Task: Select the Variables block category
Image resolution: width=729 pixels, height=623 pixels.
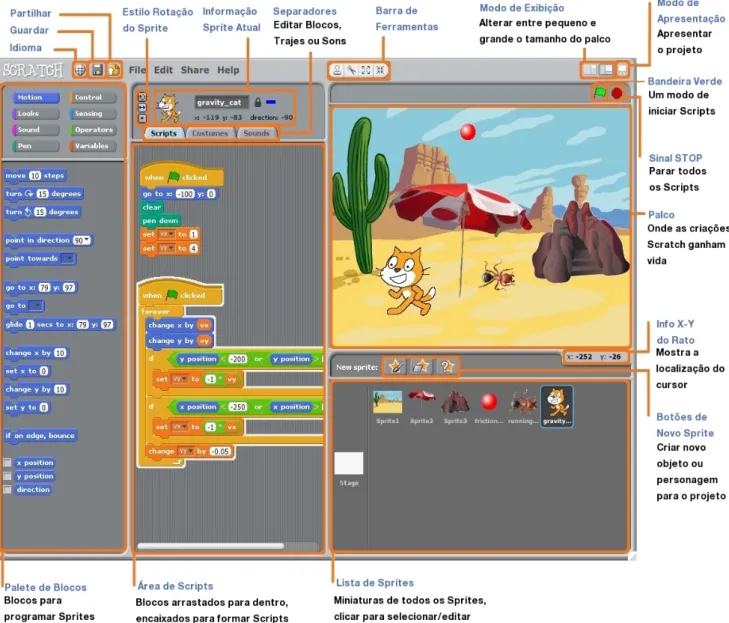Action: [x=93, y=146]
